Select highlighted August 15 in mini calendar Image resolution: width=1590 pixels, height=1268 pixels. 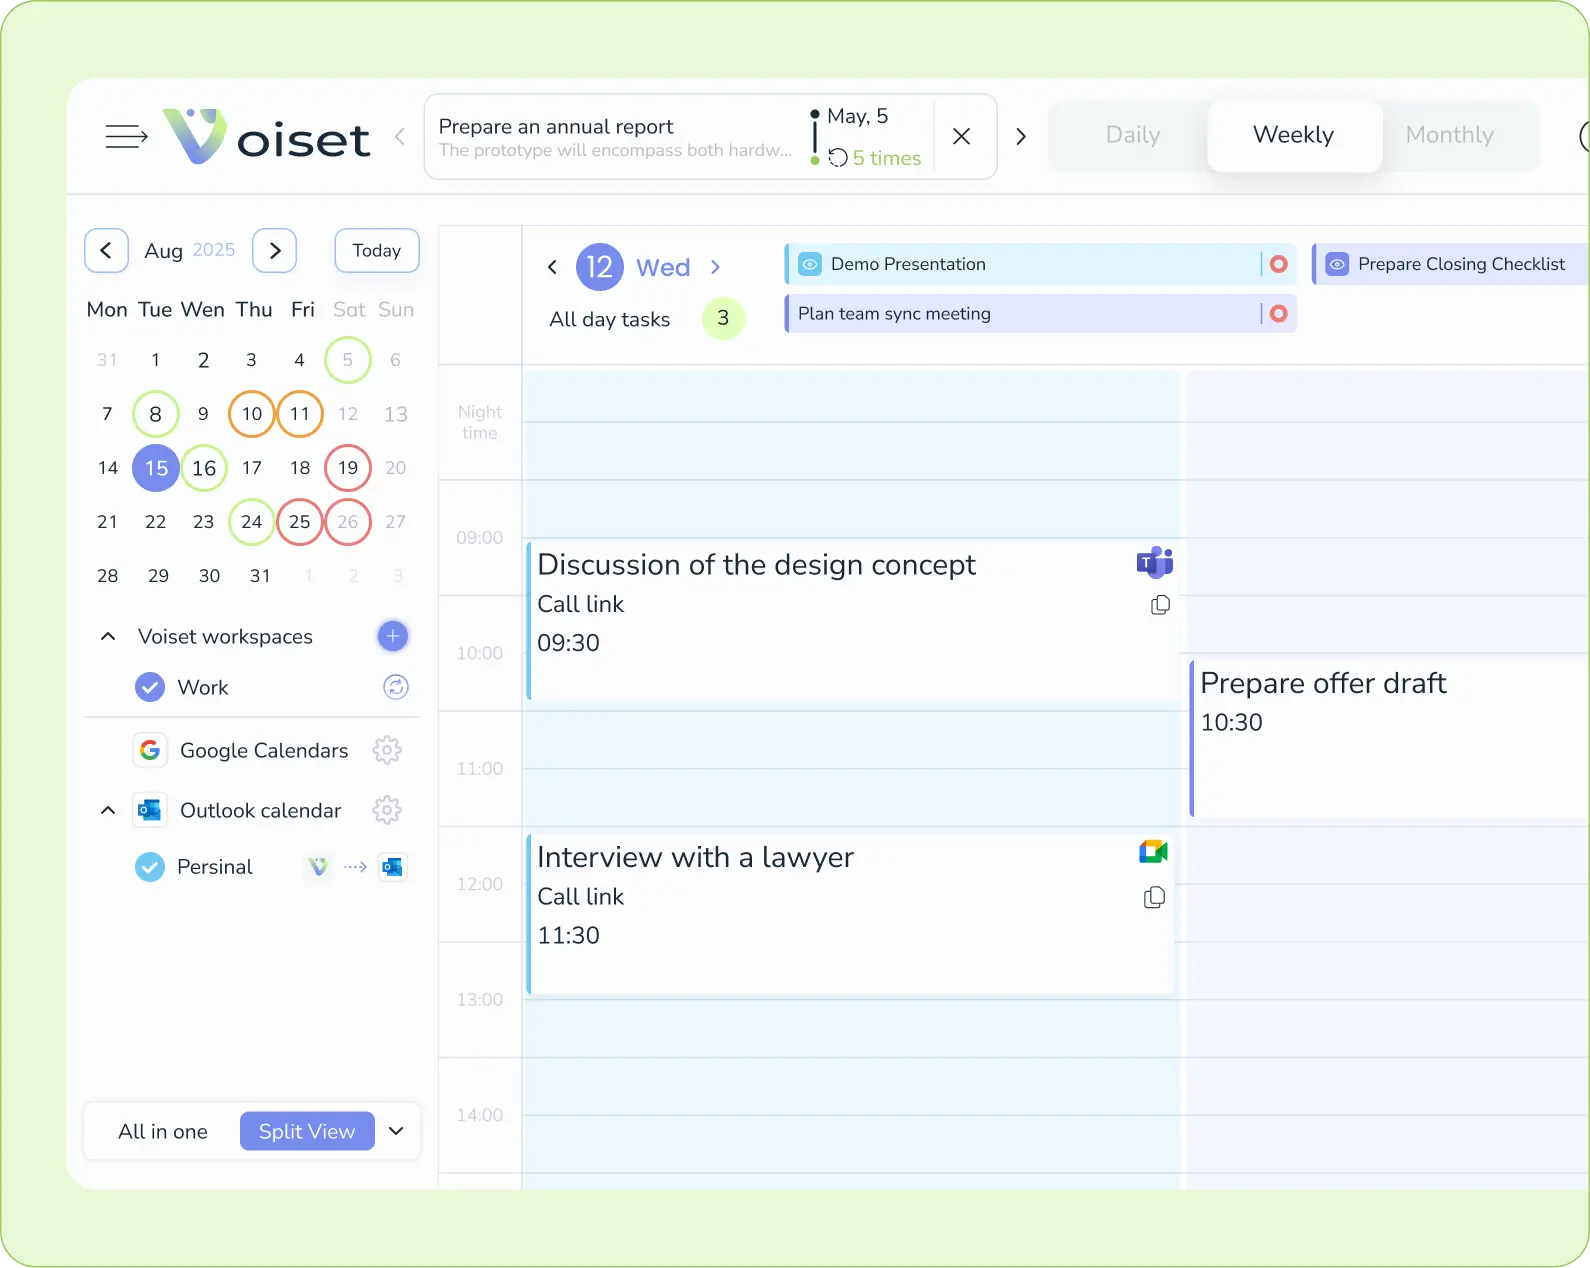pos(156,468)
